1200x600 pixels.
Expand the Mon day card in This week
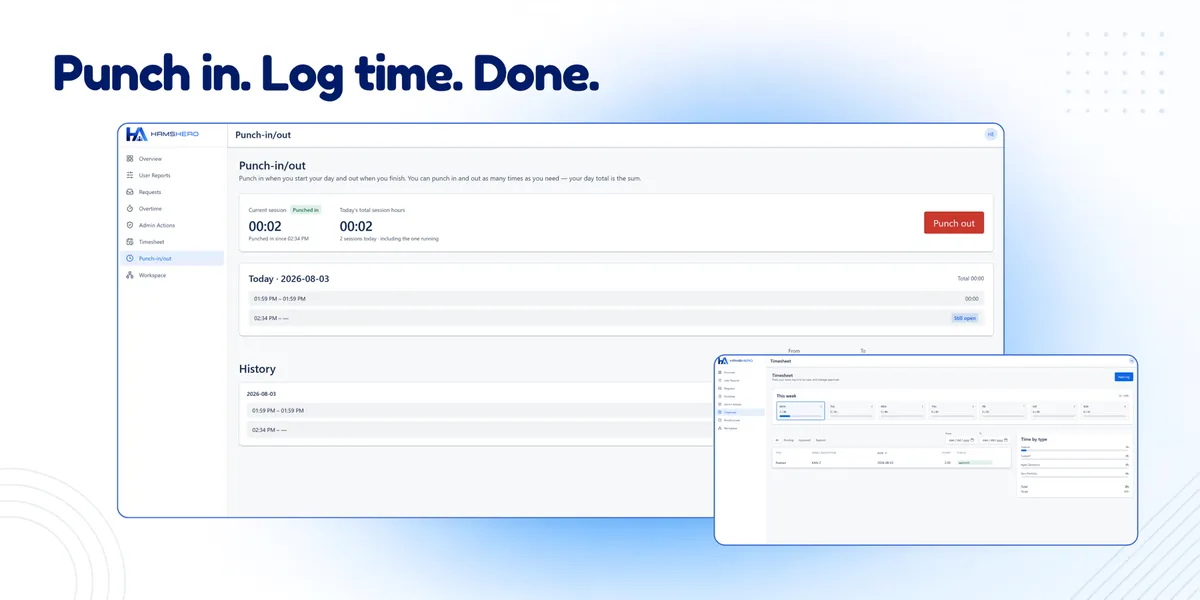(x=801, y=411)
